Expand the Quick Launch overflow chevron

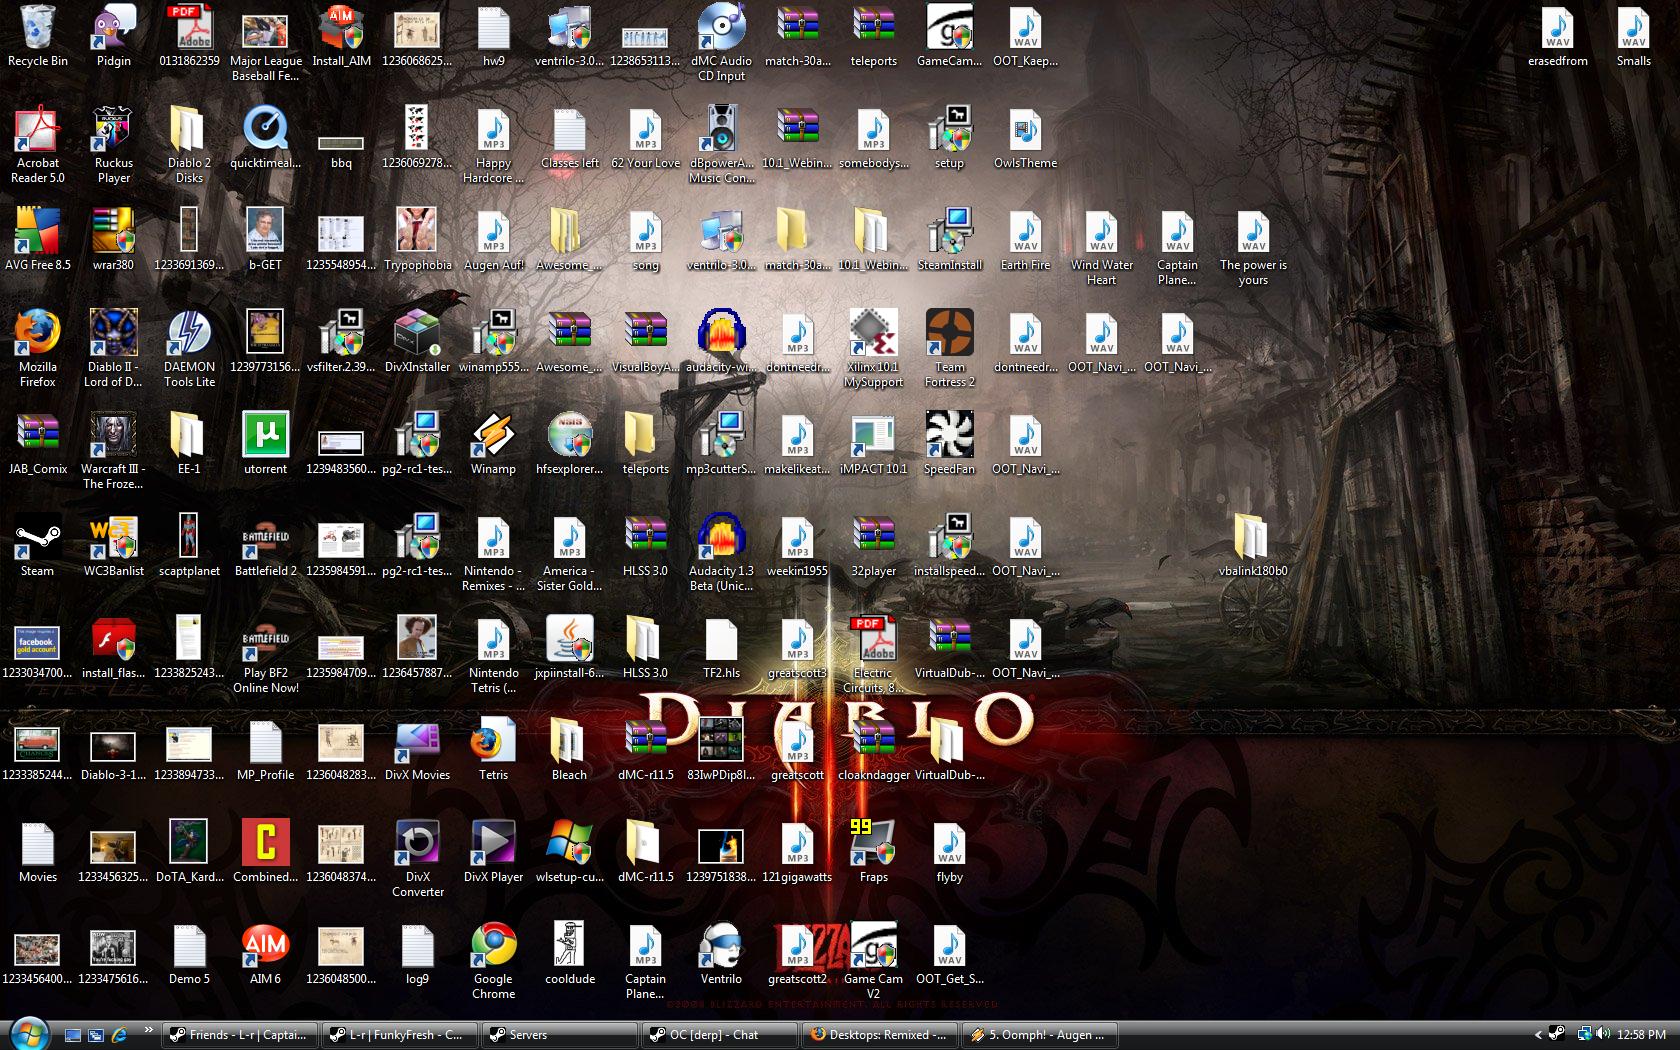[x=149, y=1030]
